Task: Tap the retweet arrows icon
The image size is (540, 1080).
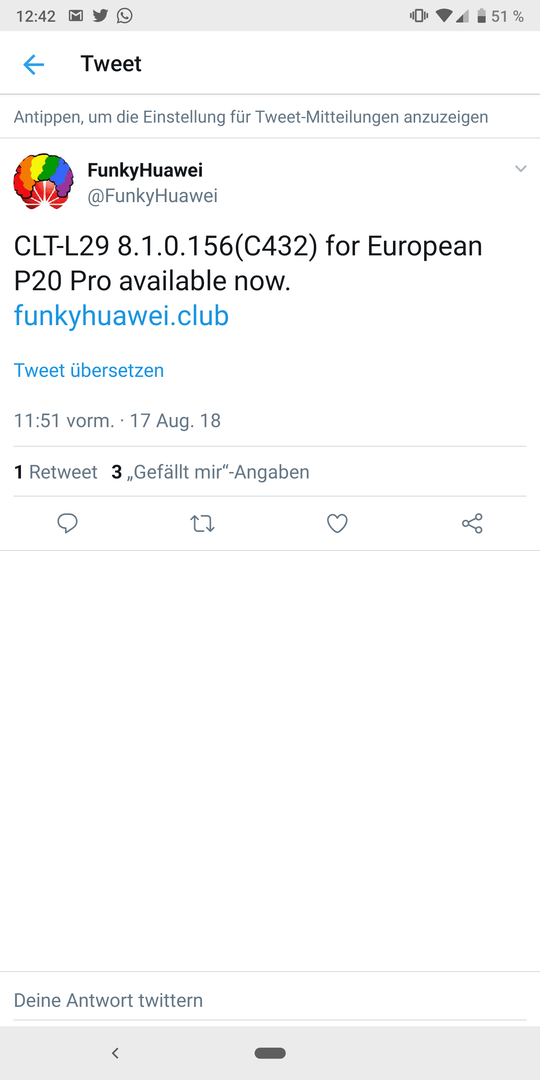Action: click(202, 524)
